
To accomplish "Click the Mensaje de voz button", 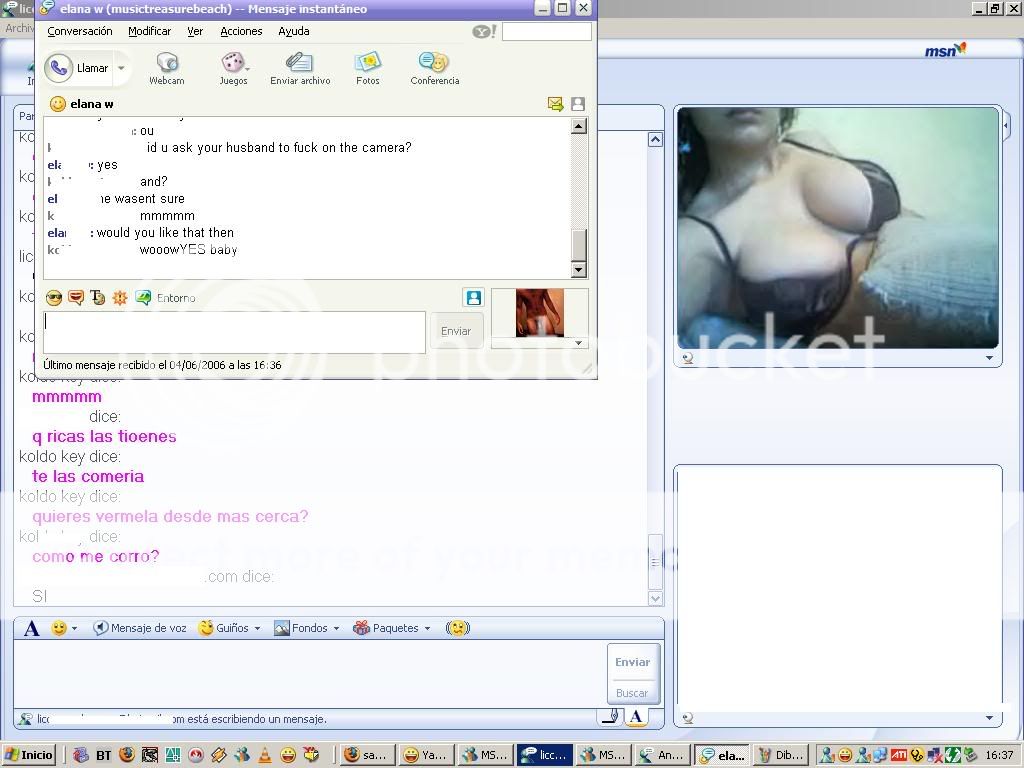I will 140,628.
